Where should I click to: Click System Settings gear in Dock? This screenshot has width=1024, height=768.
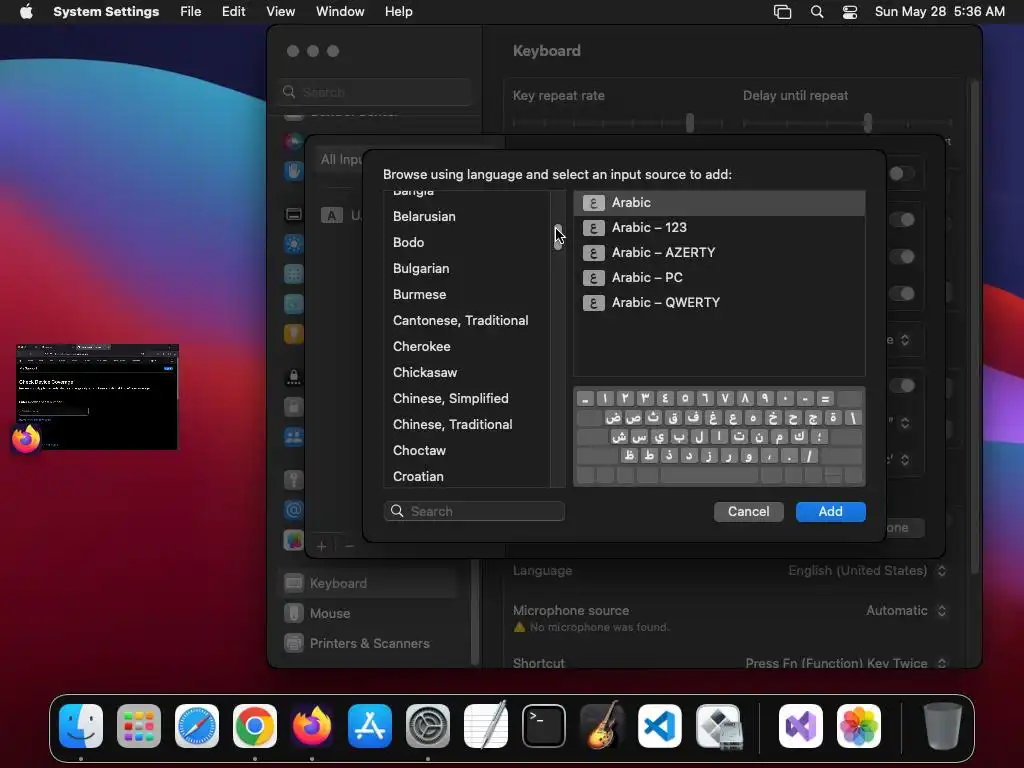tap(428, 726)
